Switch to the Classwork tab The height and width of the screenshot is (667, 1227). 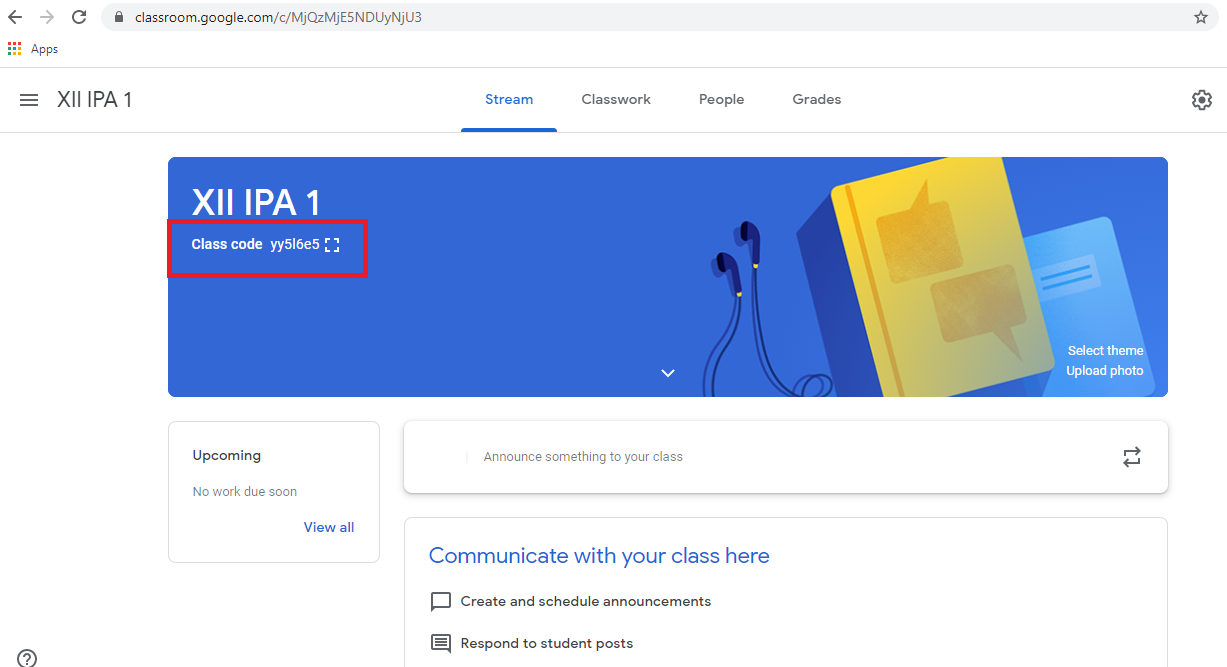[x=616, y=99]
